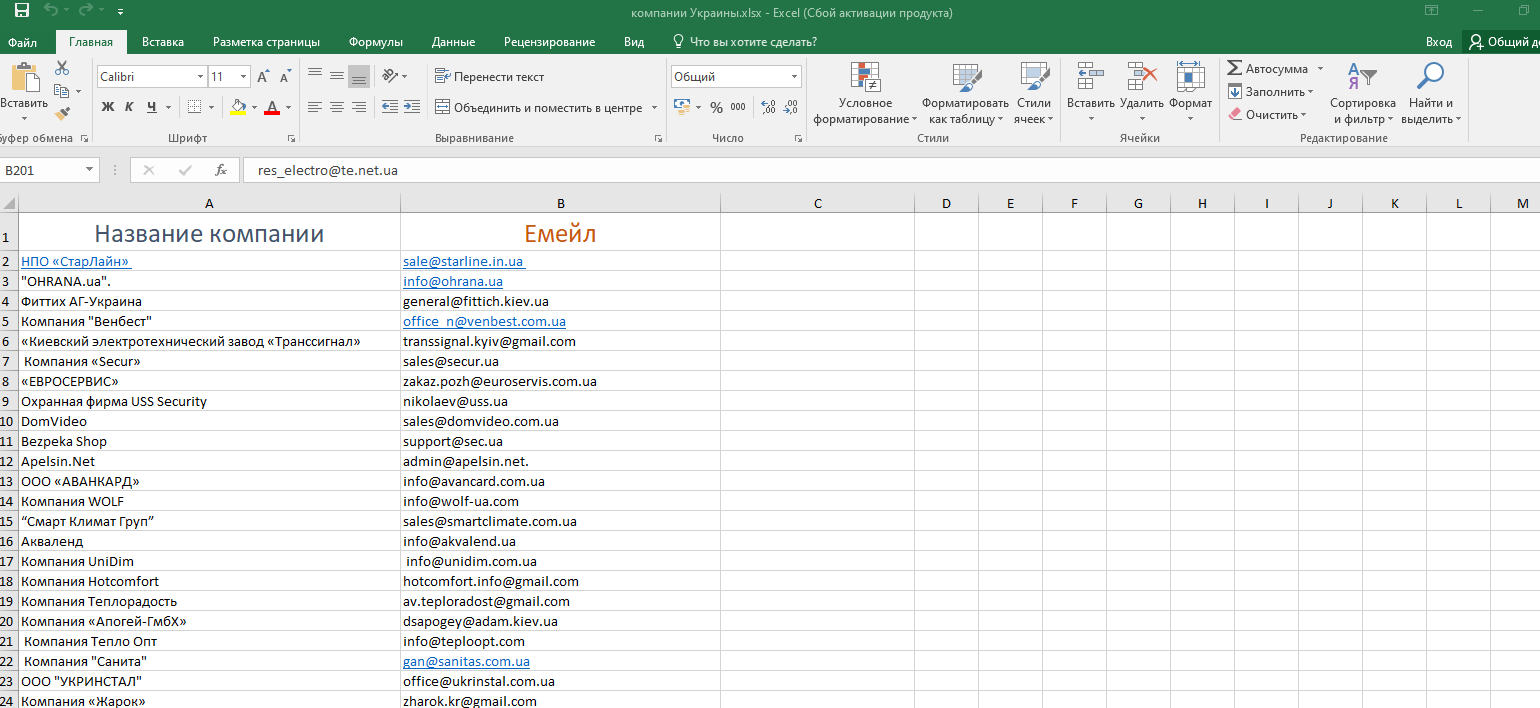The width and height of the screenshot is (1540, 708).
Task: Open the Очистить clear dropdown
Action: [1268, 115]
